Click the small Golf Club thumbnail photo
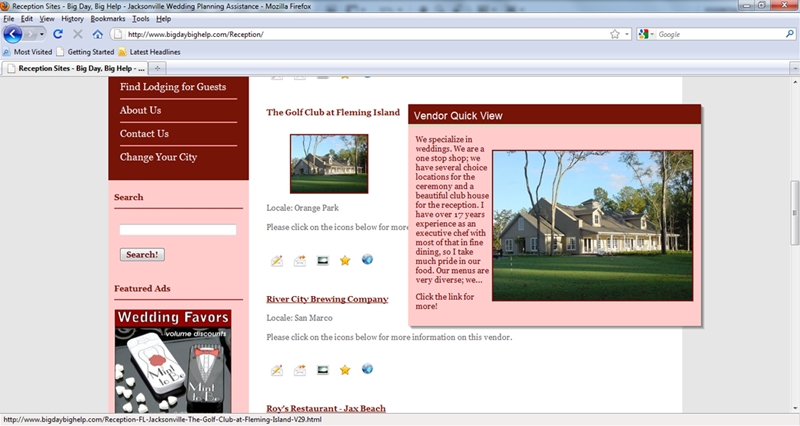The height and width of the screenshot is (426, 800). point(329,164)
